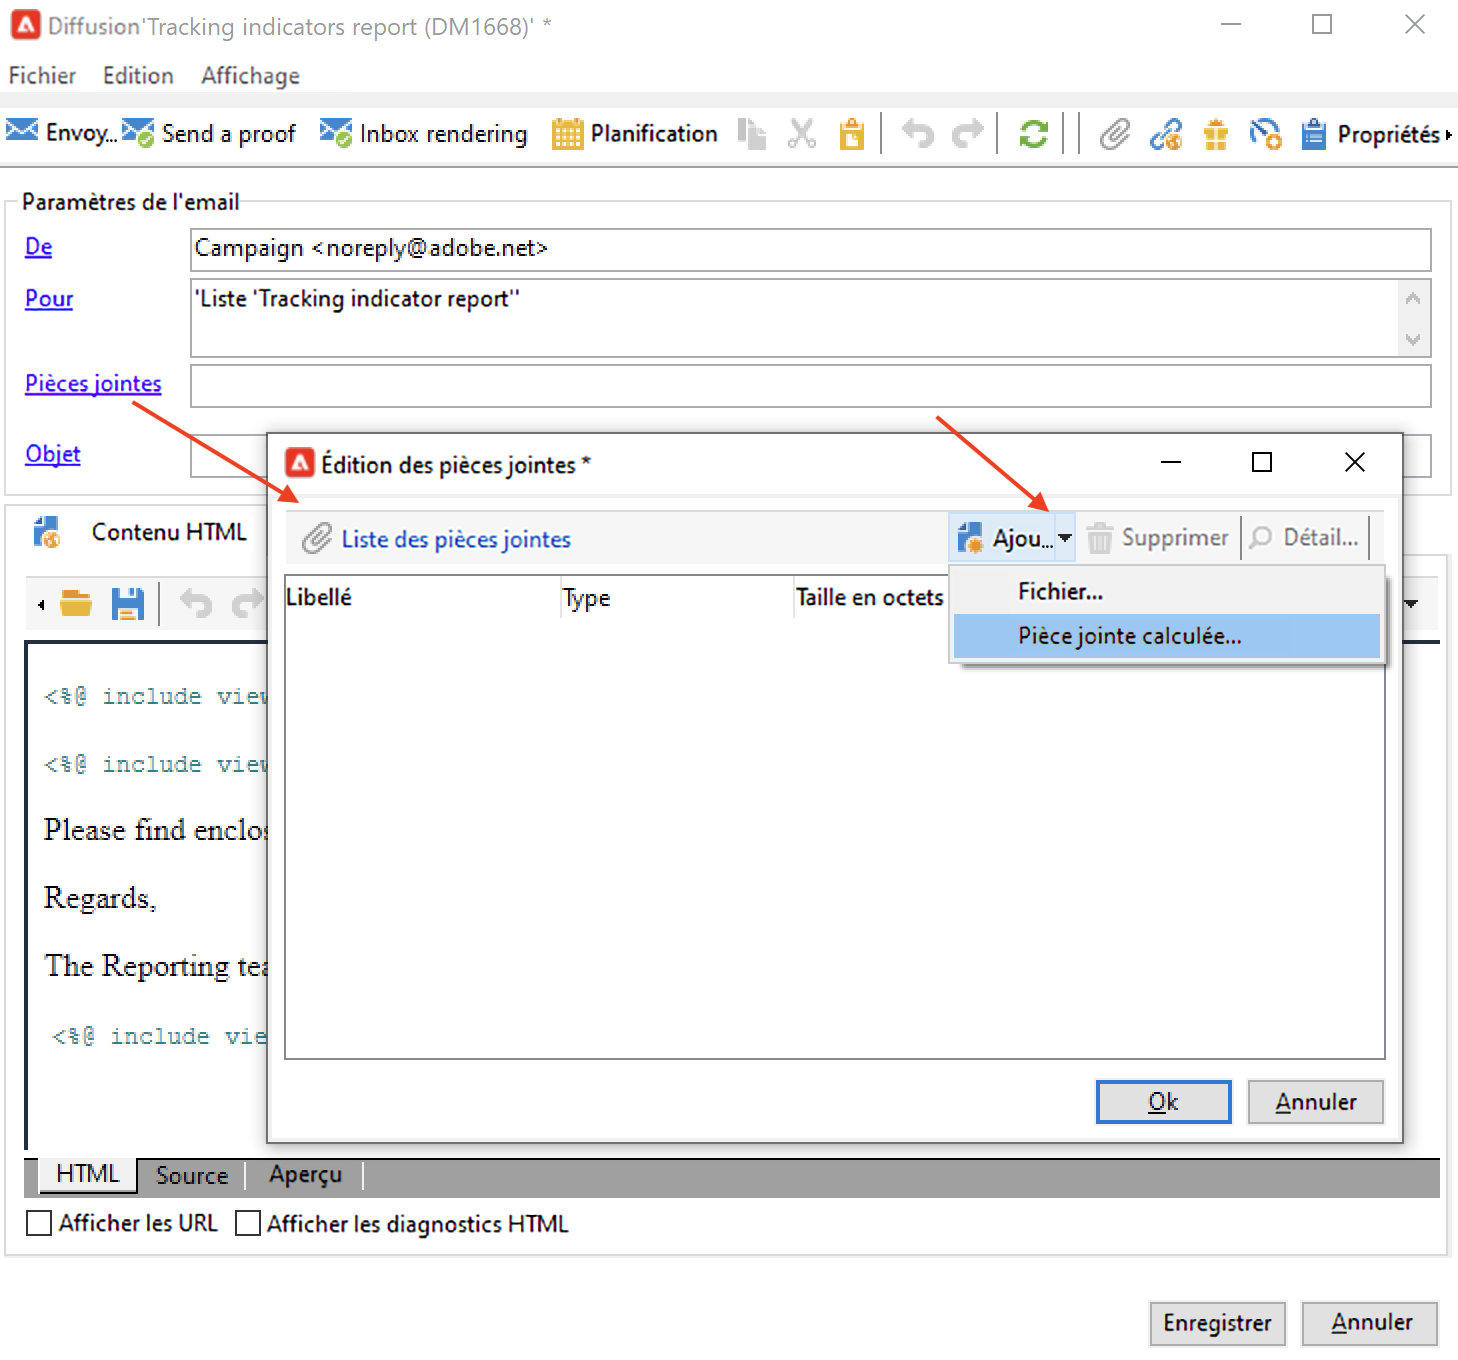1458x1360 pixels.
Task: Click the save floppy icon in editor
Action: coord(127,604)
